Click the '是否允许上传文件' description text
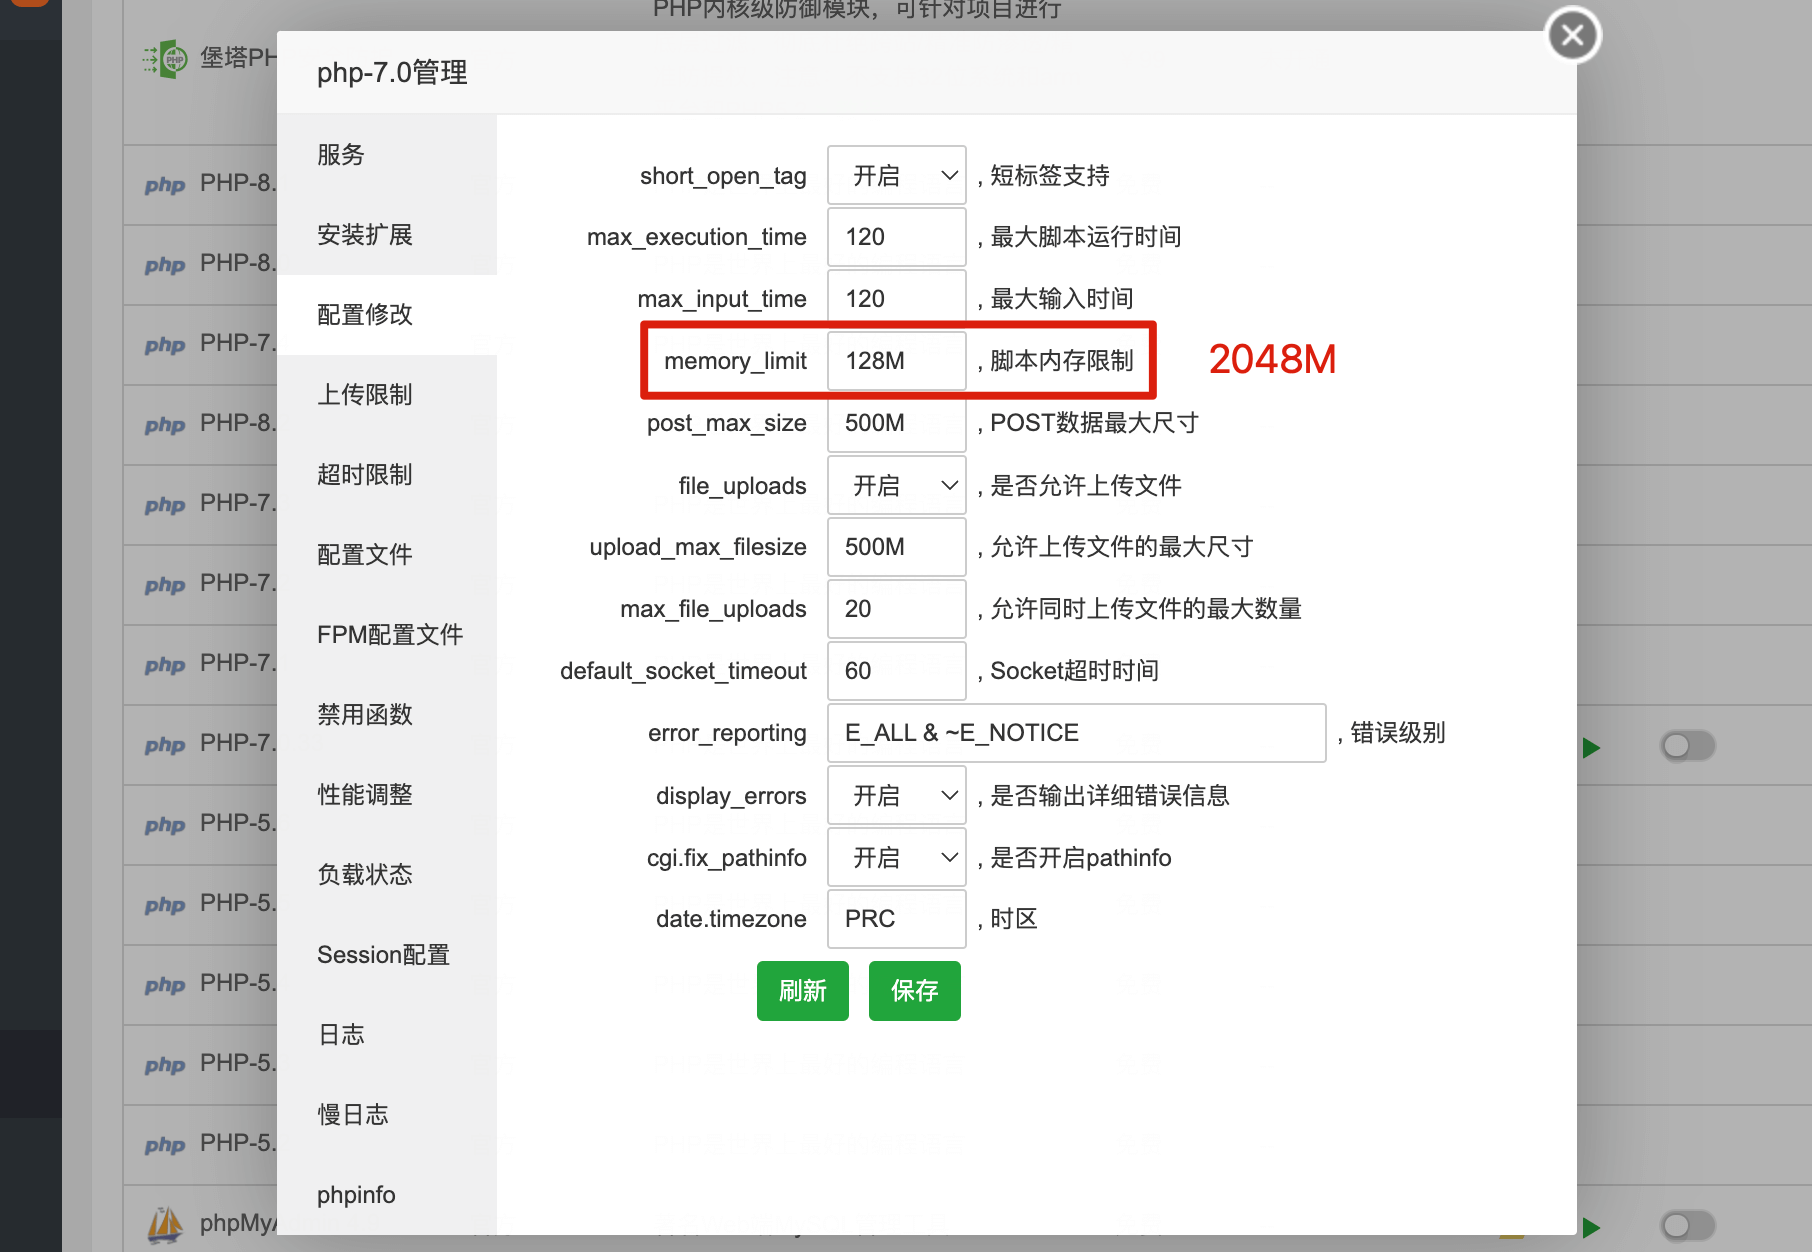Image resolution: width=1812 pixels, height=1252 pixels. 1086,486
